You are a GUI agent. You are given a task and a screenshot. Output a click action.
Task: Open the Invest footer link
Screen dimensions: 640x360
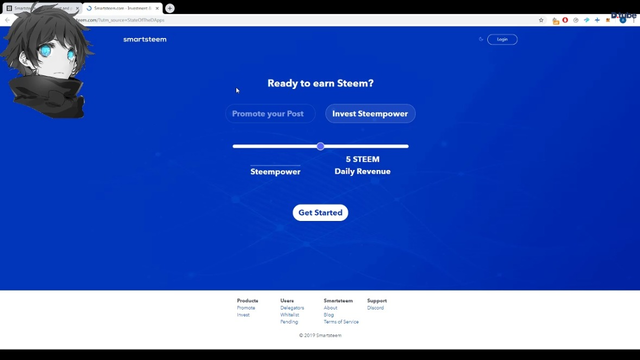pyautogui.click(x=243, y=315)
